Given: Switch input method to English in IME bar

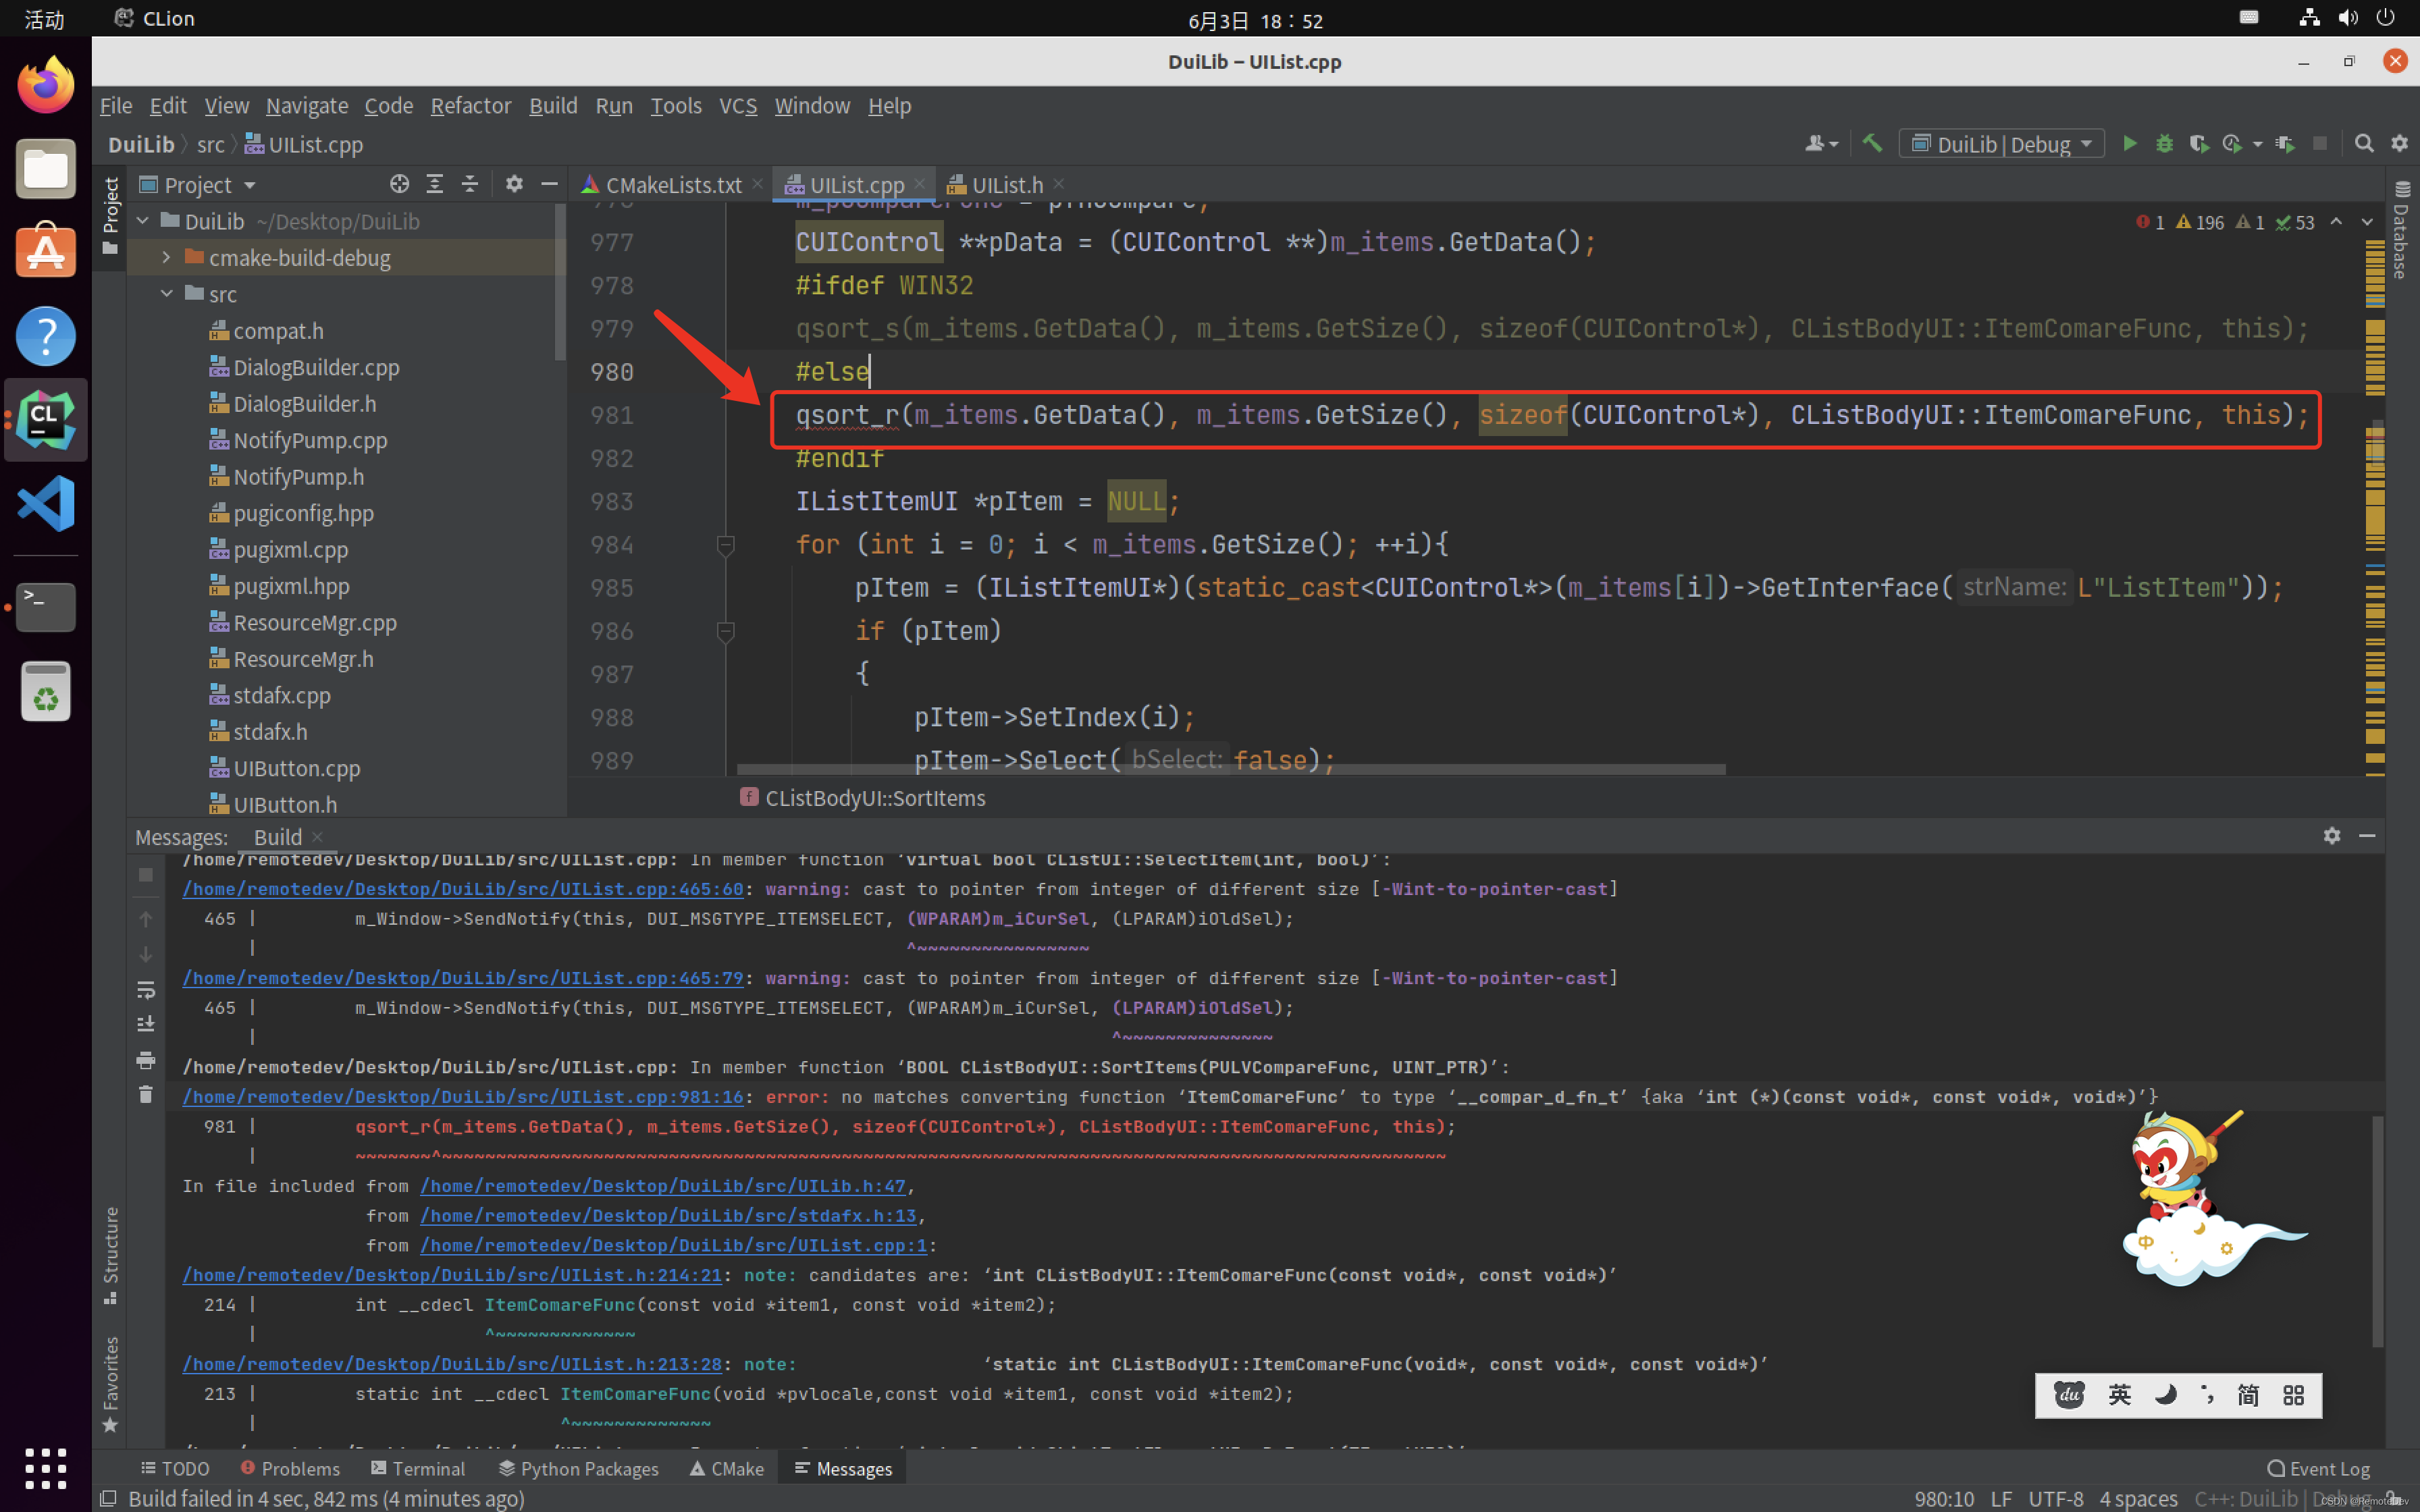Looking at the screenshot, I should click(x=2119, y=1395).
